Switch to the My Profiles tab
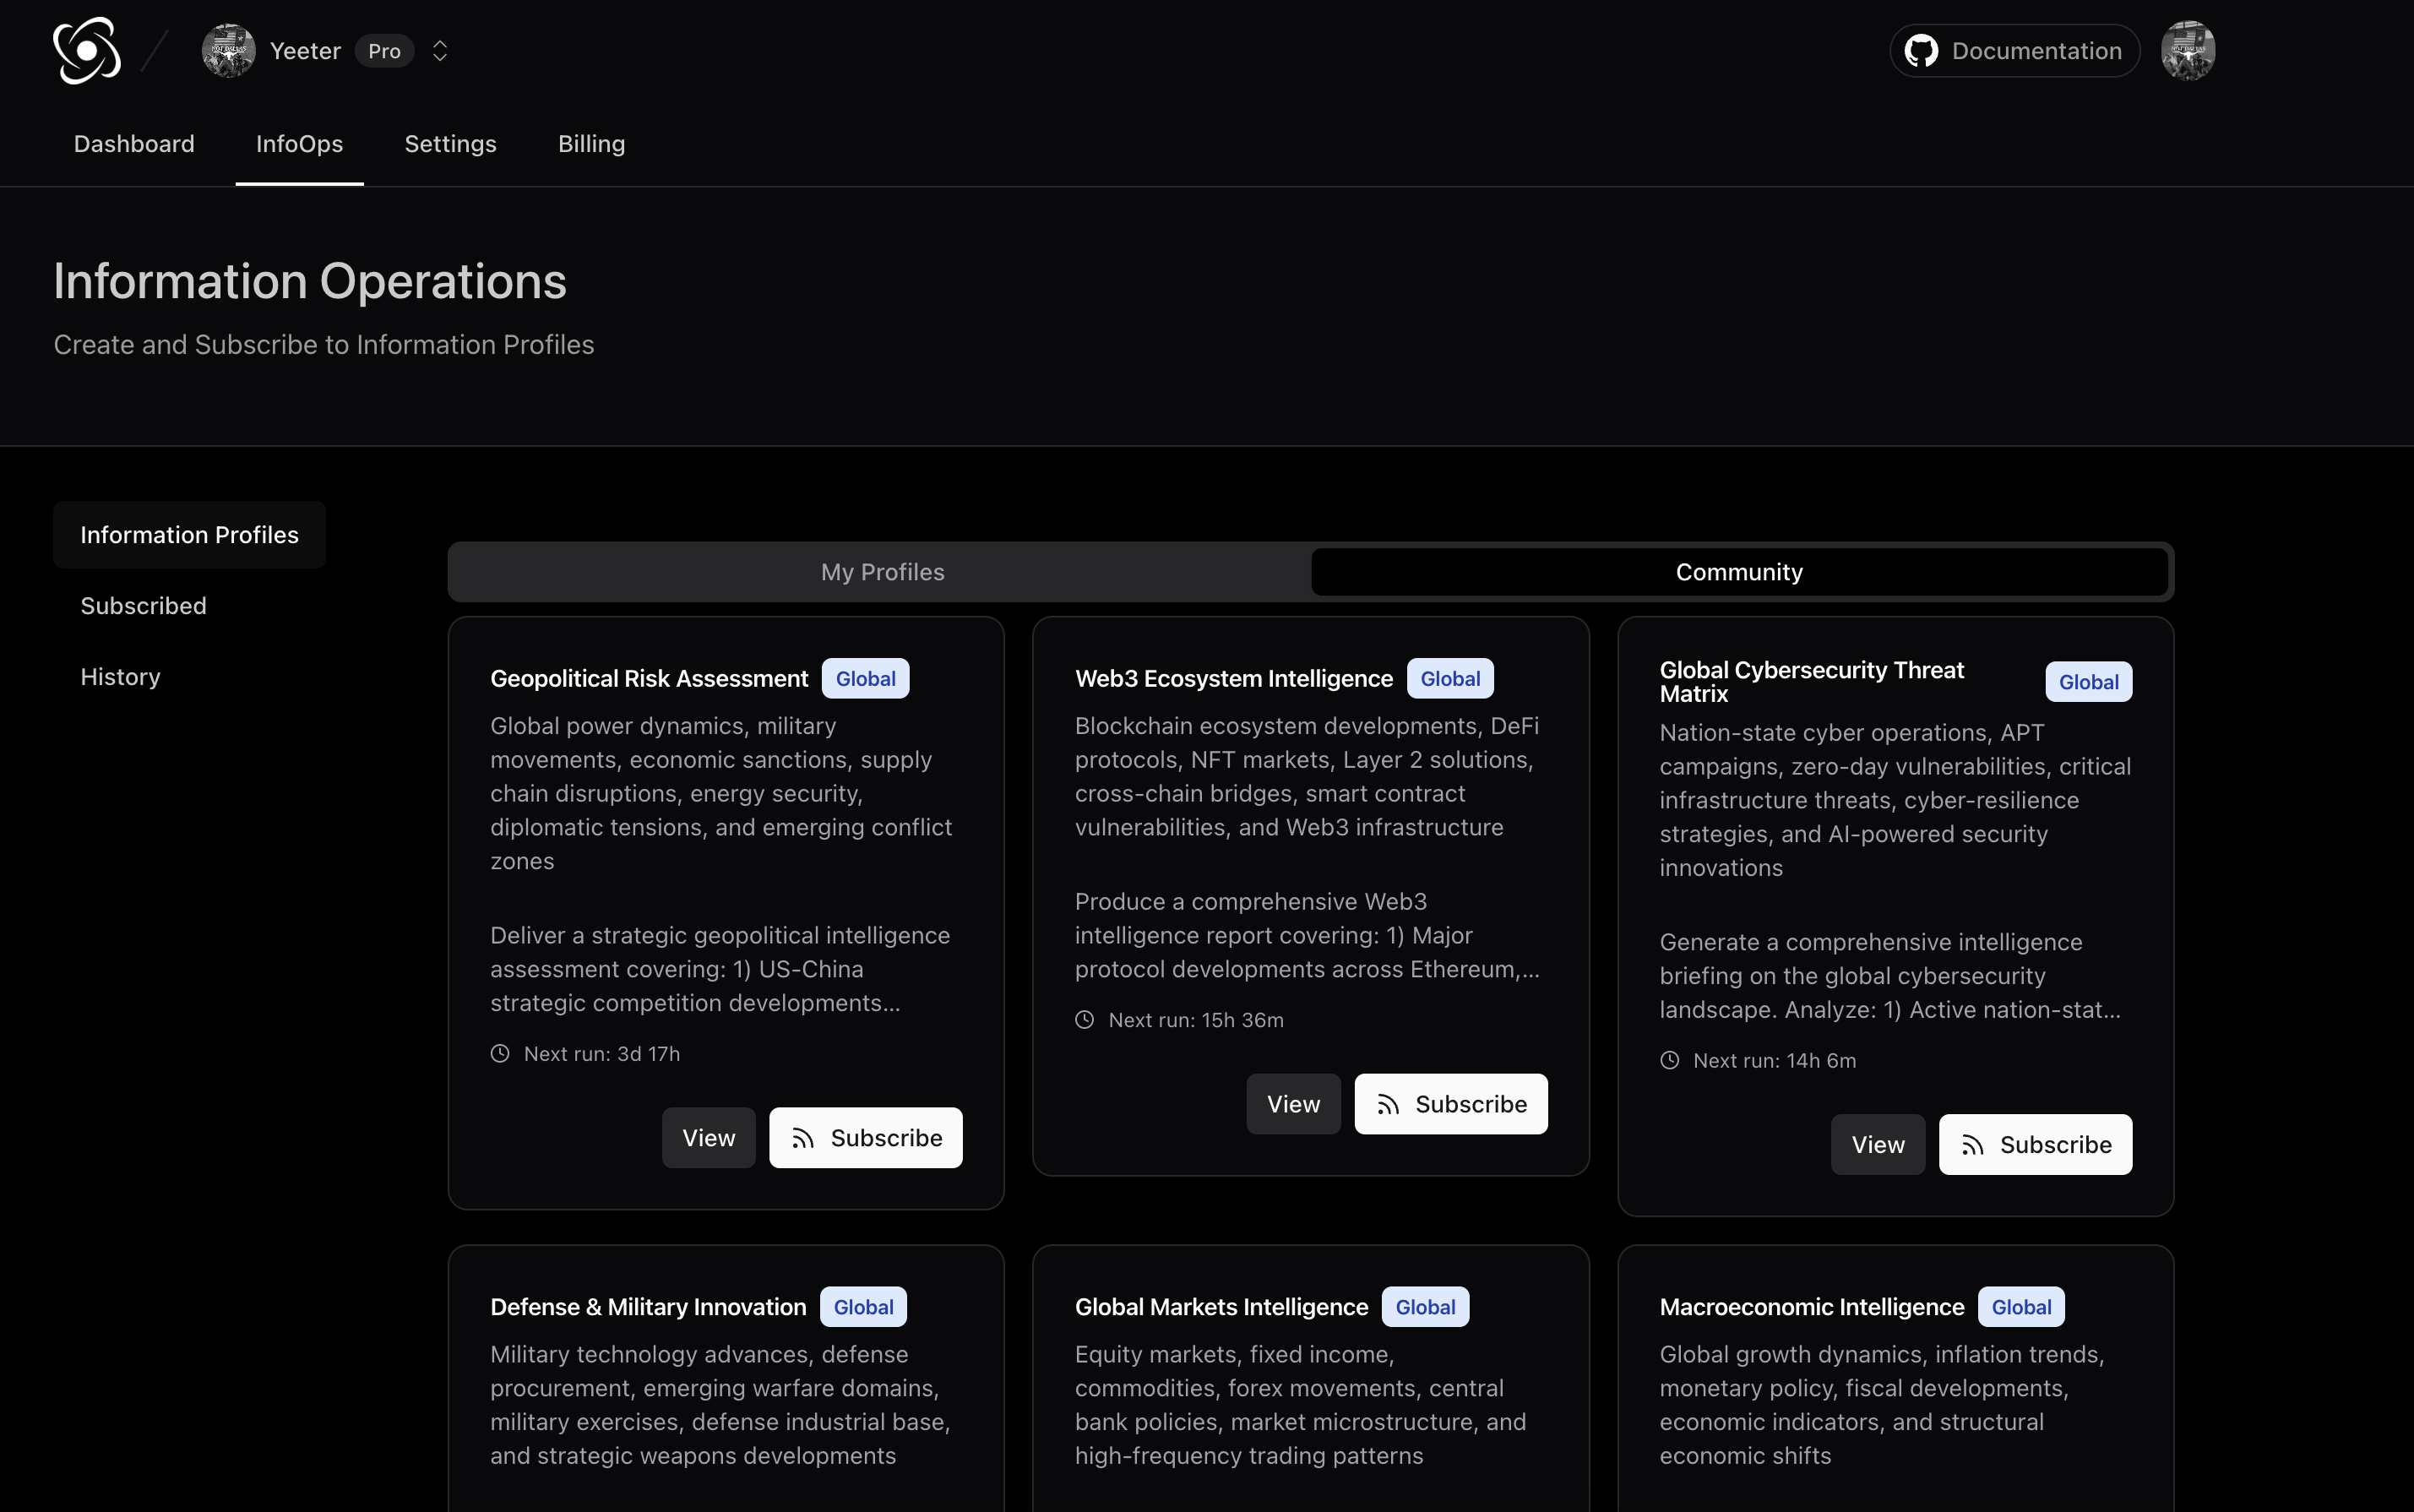The height and width of the screenshot is (1512, 2414). (x=882, y=572)
